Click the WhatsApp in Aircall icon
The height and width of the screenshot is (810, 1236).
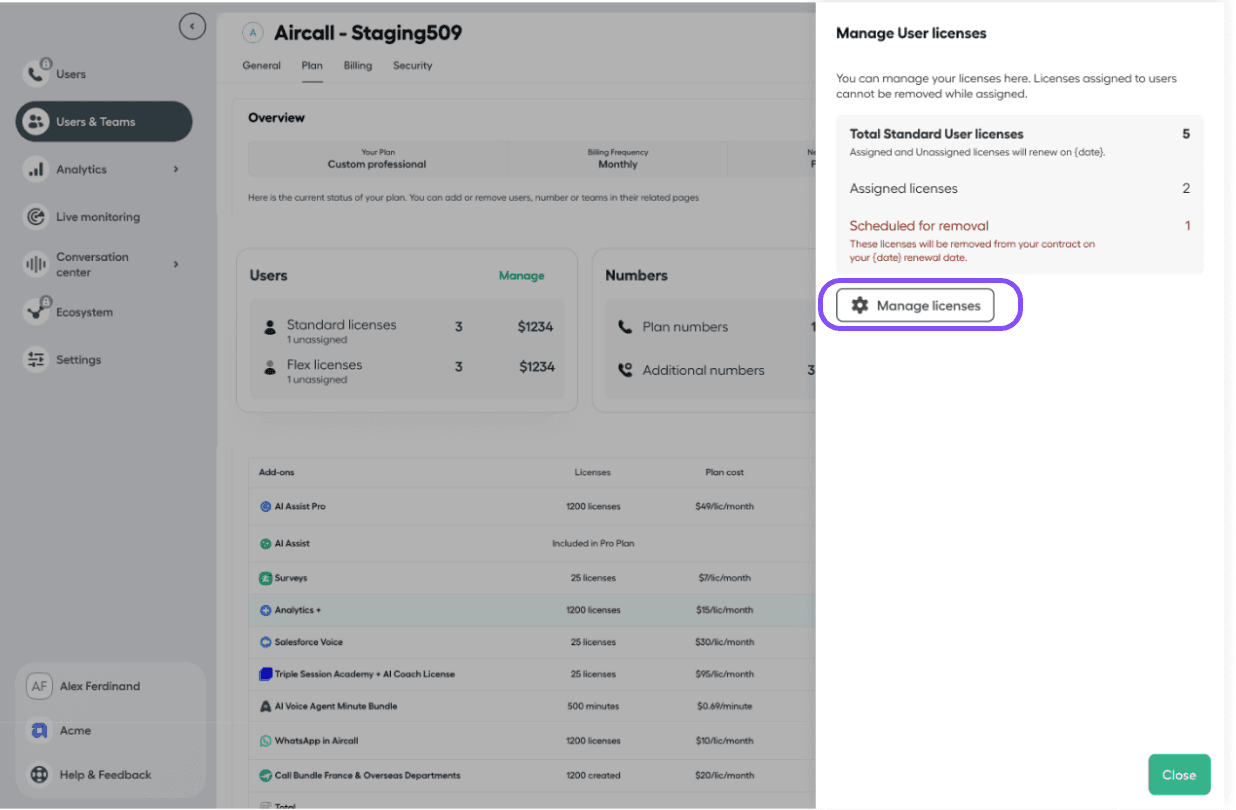tap(266, 741)
